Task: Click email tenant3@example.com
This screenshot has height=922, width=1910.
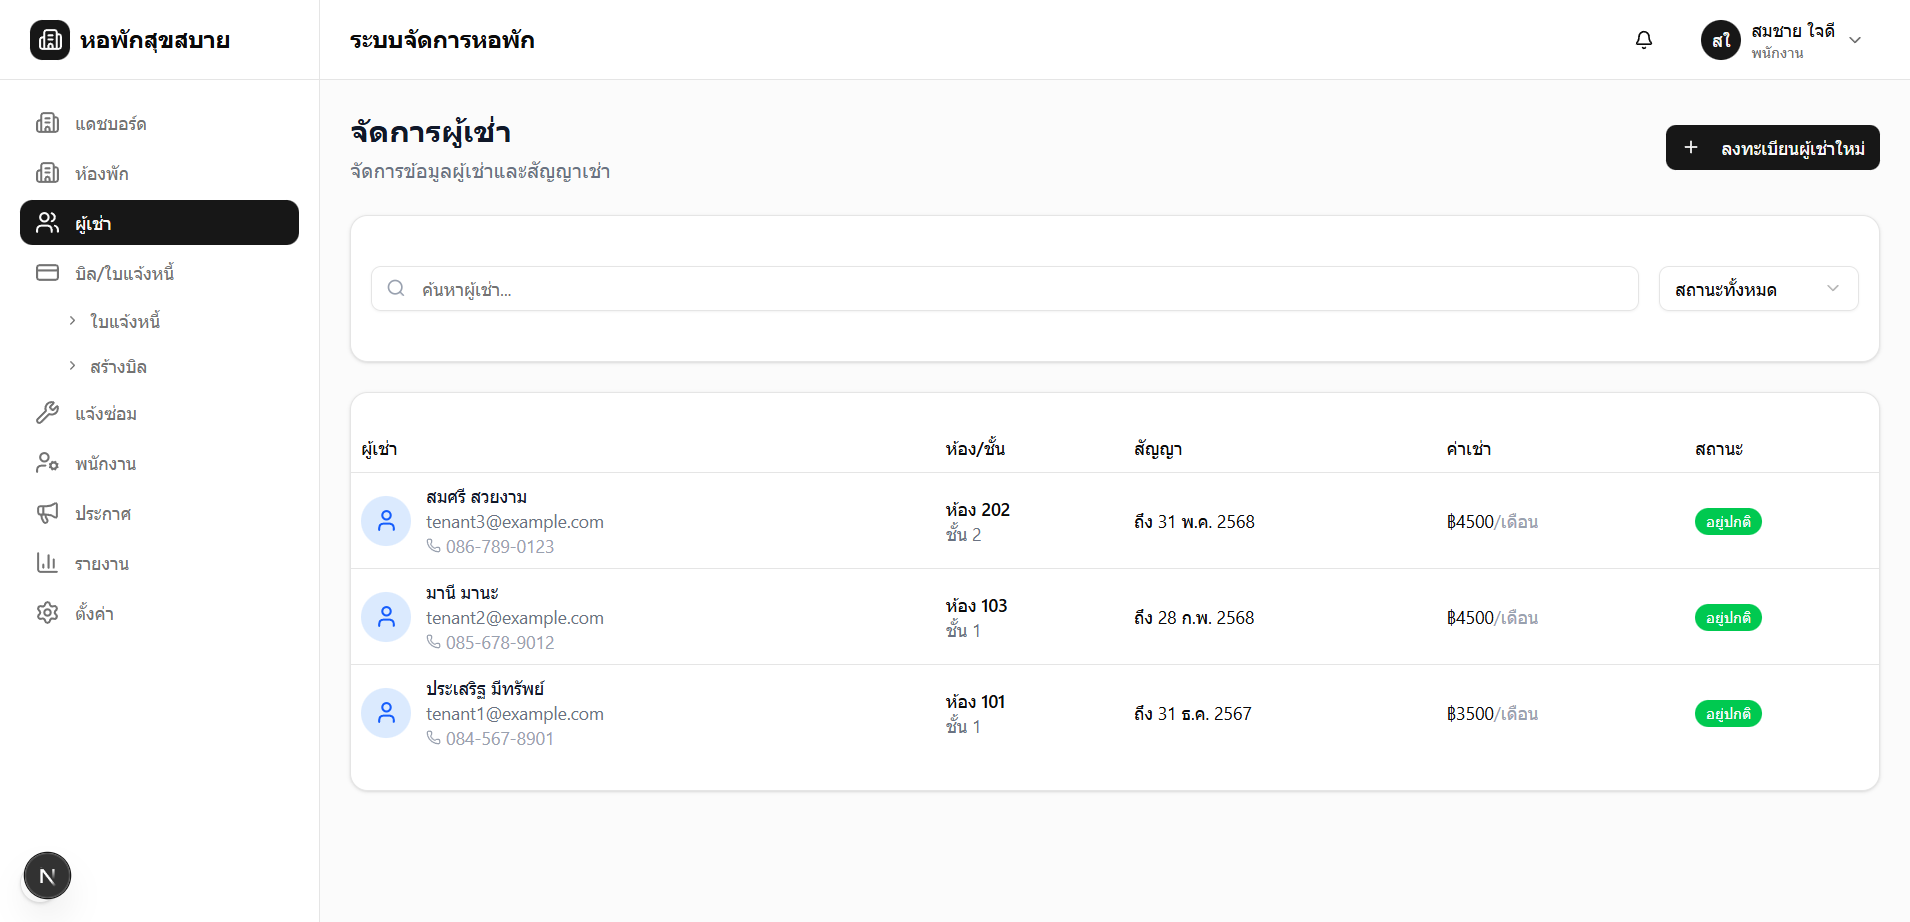Action: (515, 522)
